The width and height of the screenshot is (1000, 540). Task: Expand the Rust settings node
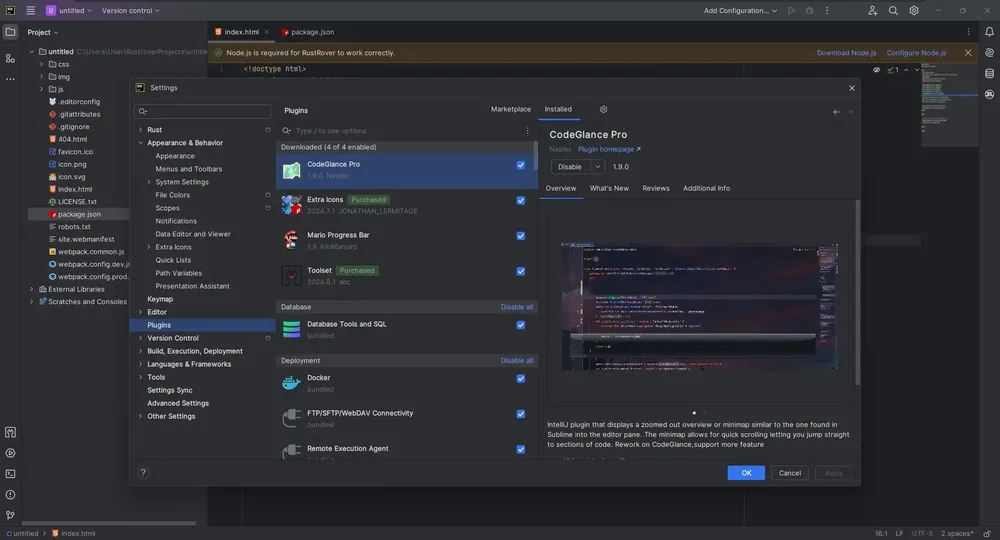(140, 129)
